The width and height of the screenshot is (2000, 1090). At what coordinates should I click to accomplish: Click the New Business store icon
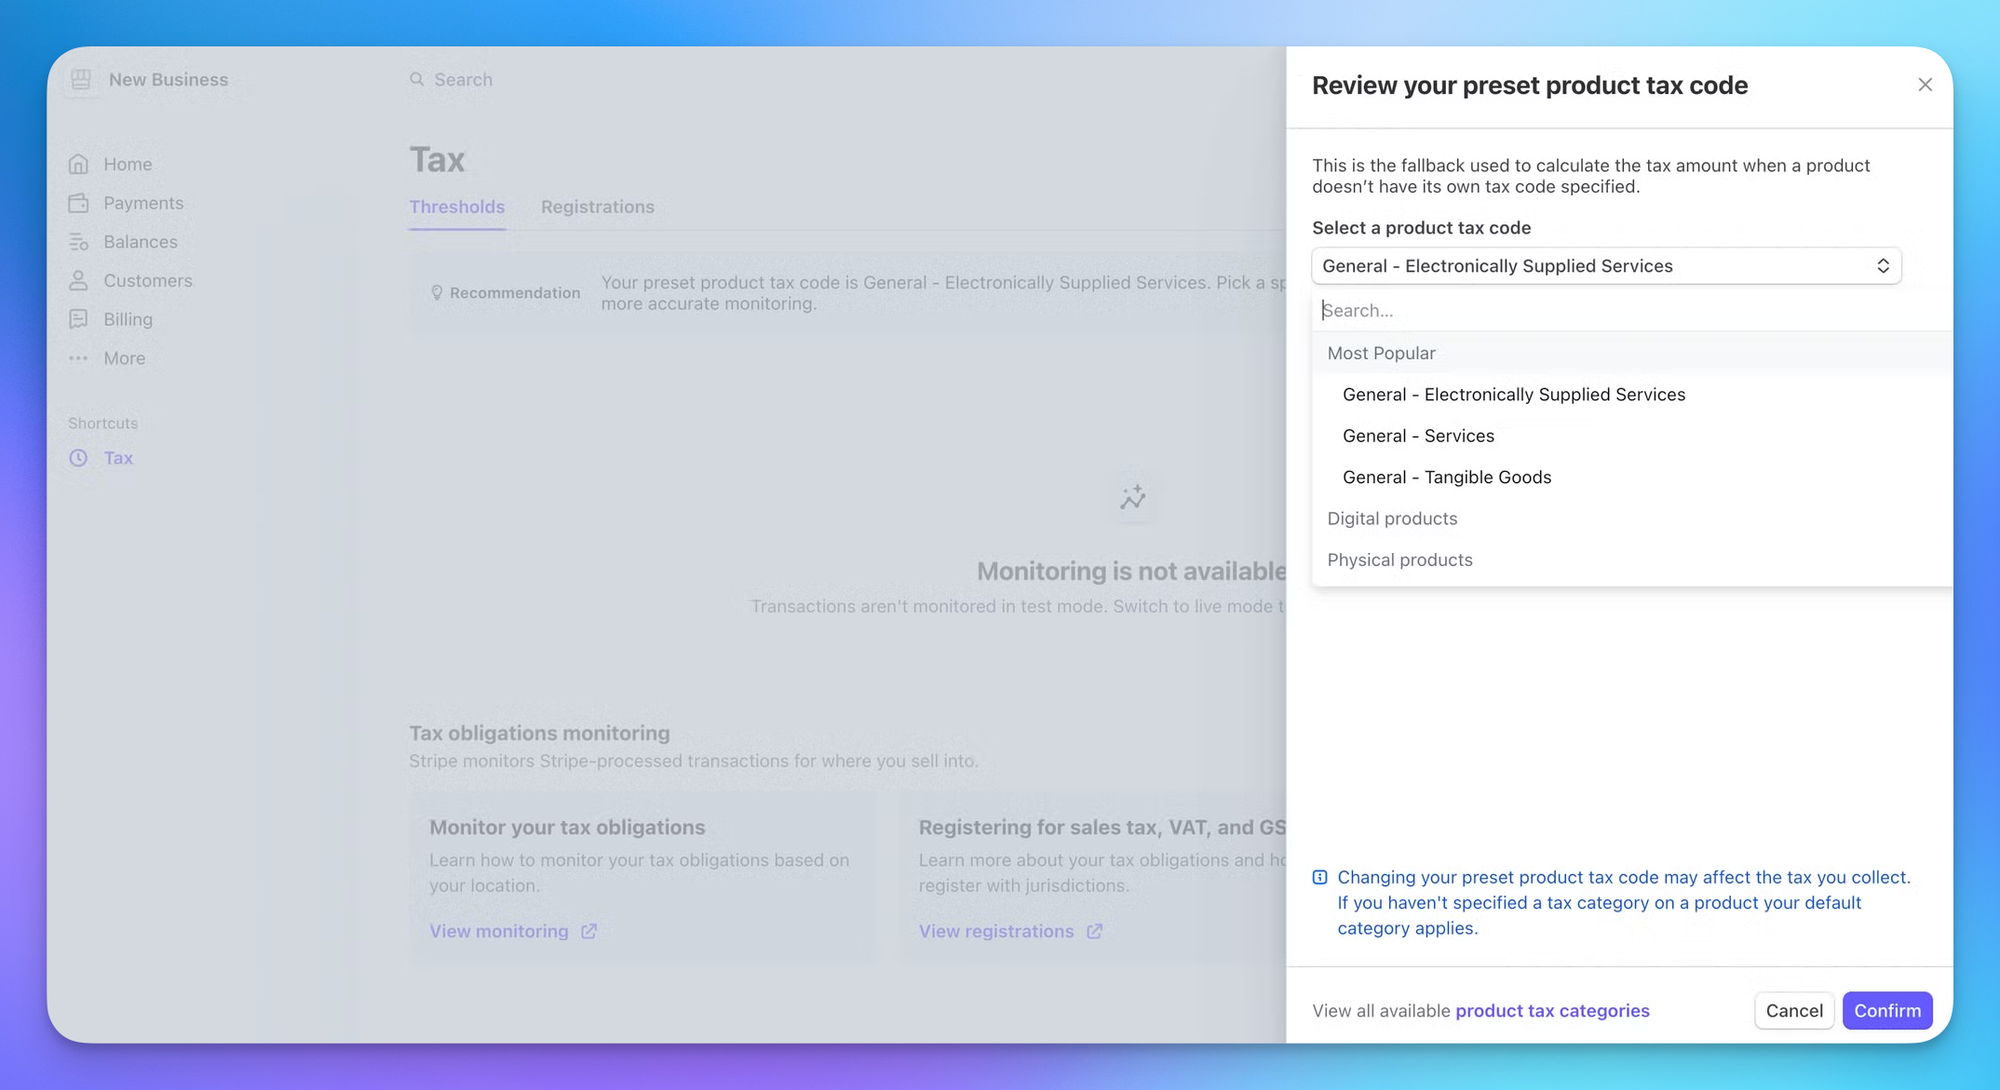[81, 79]
